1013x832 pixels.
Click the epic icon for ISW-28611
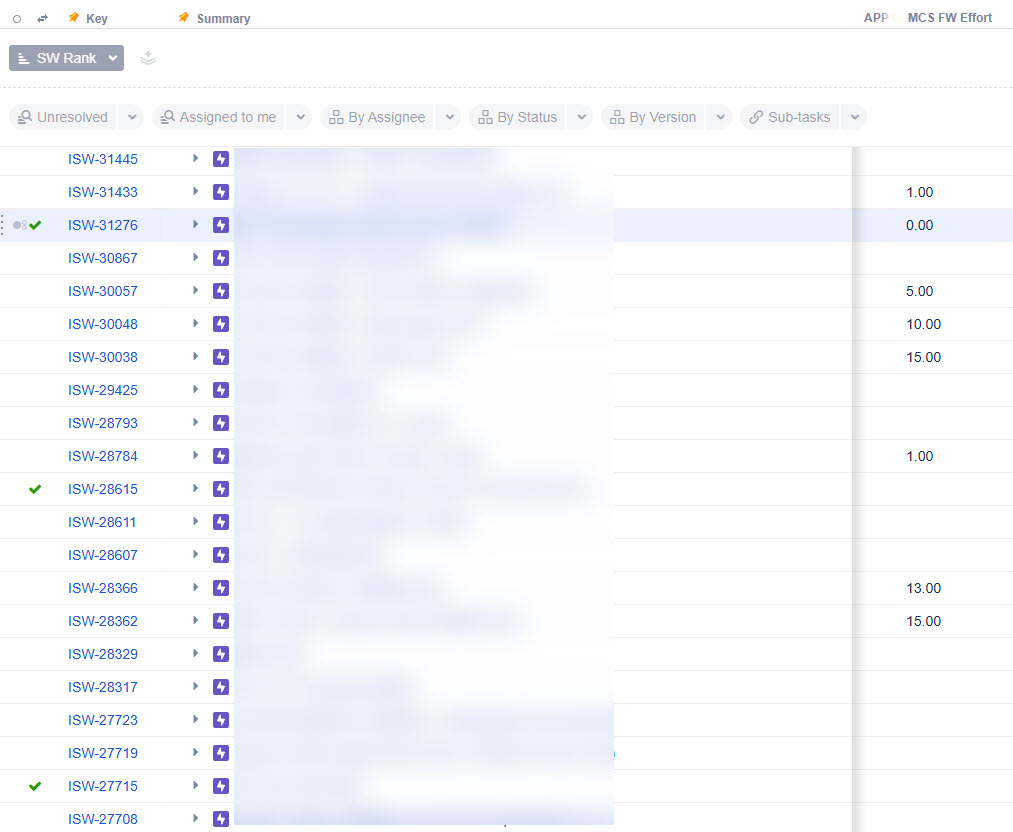pos(221,522)
